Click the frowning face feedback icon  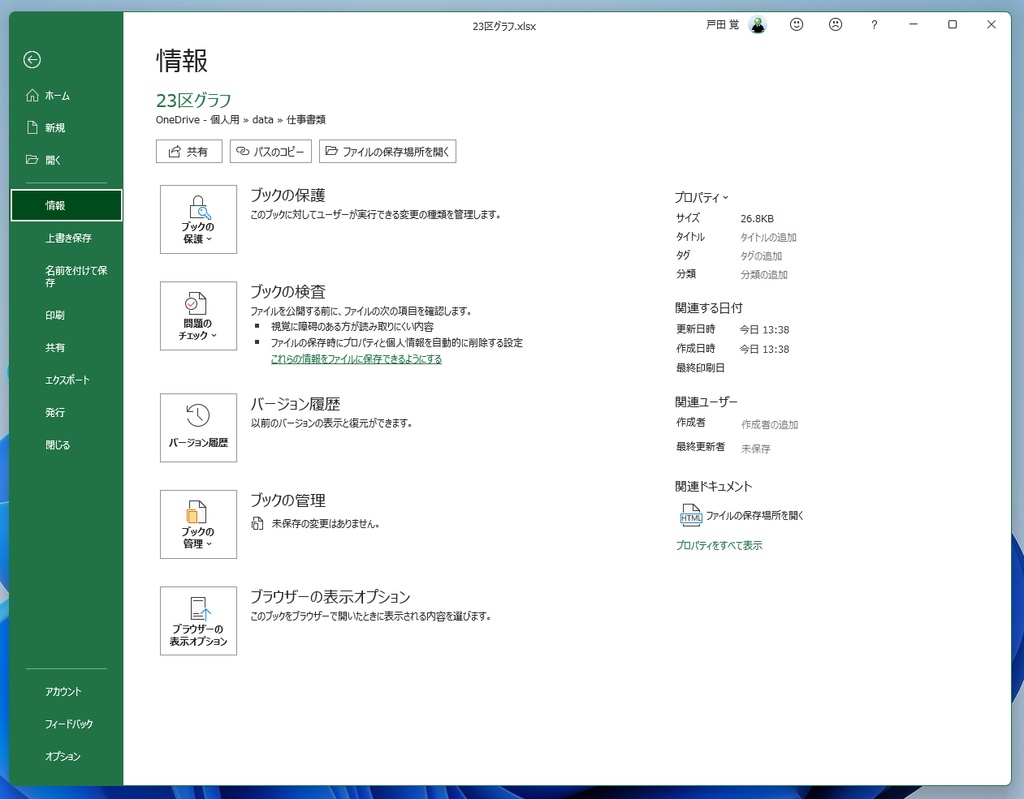(x=835, y=25)
